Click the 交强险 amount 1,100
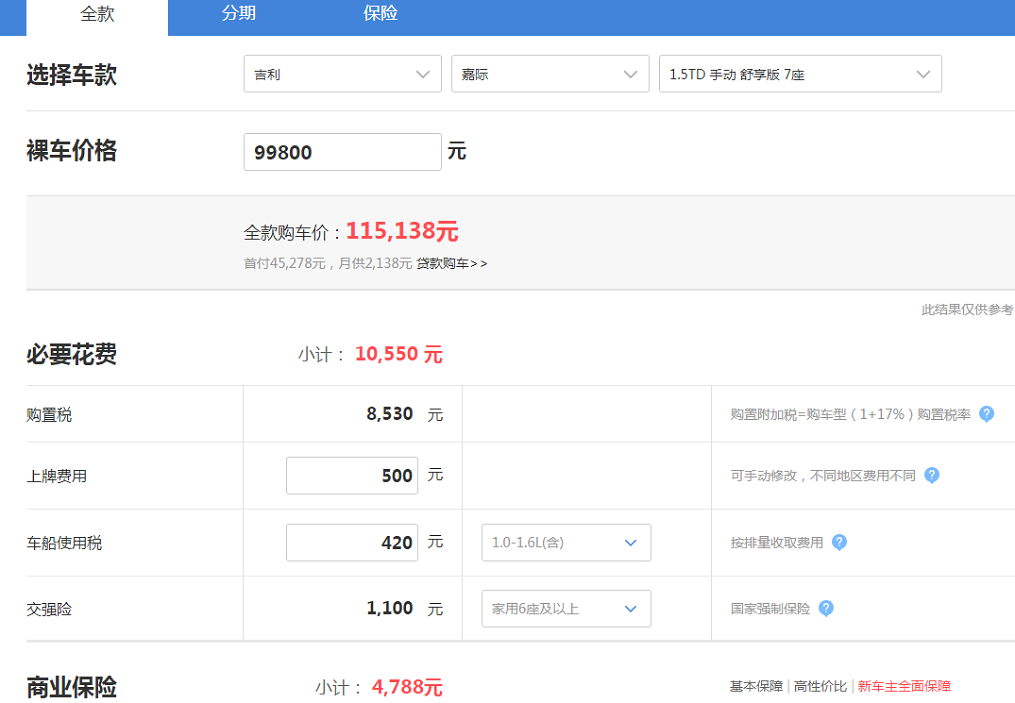1015x703 pixels. tap(390, 608)
